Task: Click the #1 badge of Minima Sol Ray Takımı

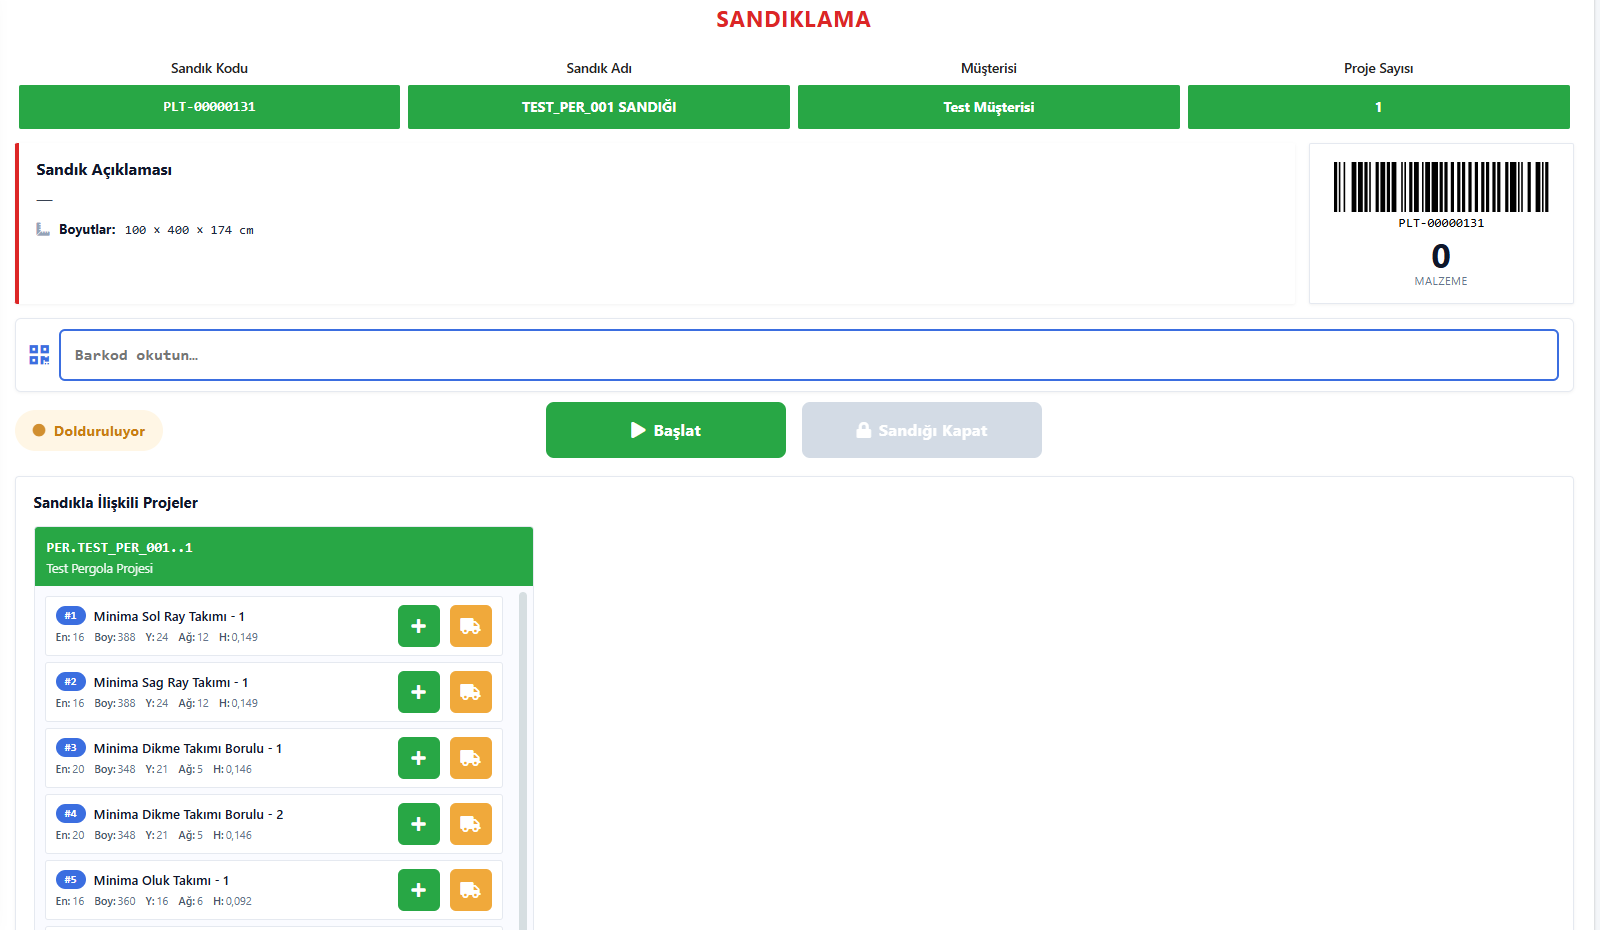Action: point(71,616)
